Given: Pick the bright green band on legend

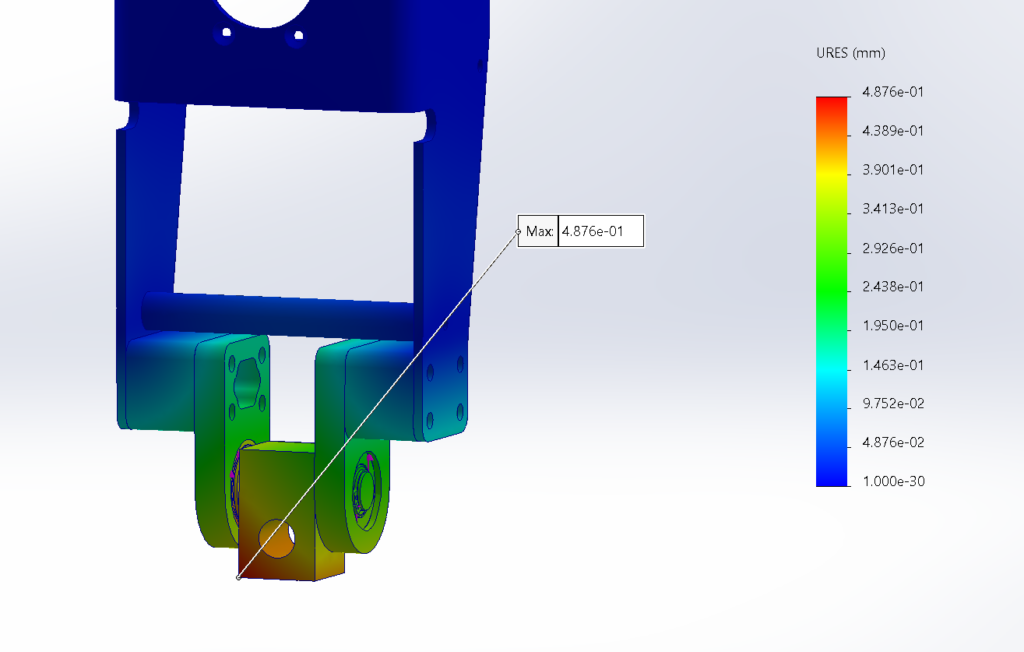Looking at the screenshot, I should coord(831,287).
